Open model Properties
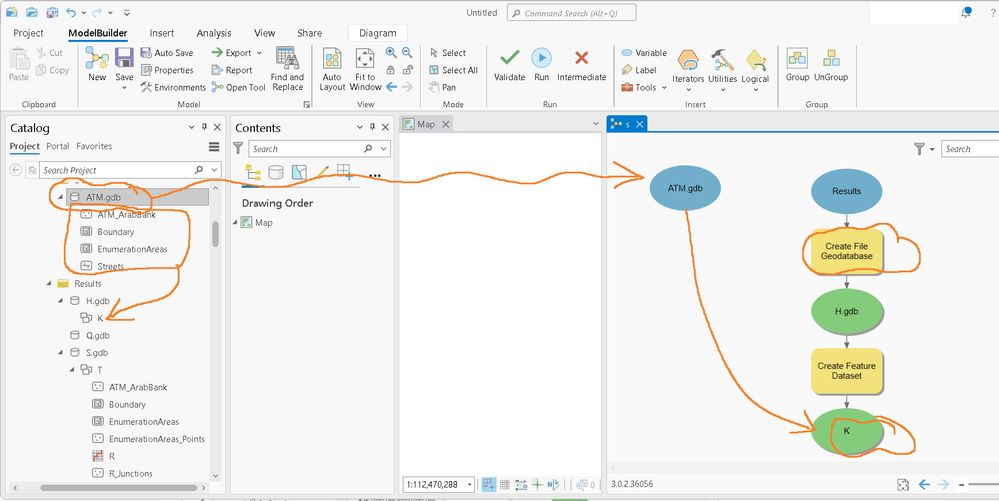This screenshot has width=999, height=501. point(167,70)
